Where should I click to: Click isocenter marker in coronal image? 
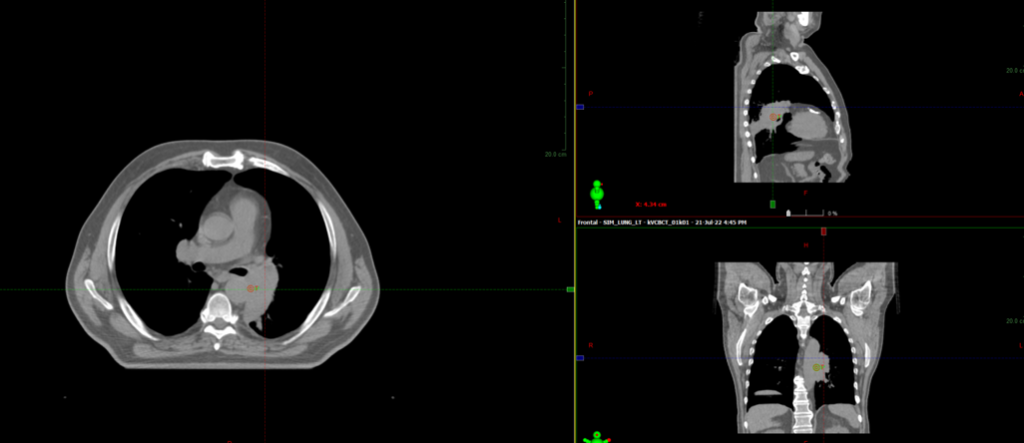coord(818,368)
